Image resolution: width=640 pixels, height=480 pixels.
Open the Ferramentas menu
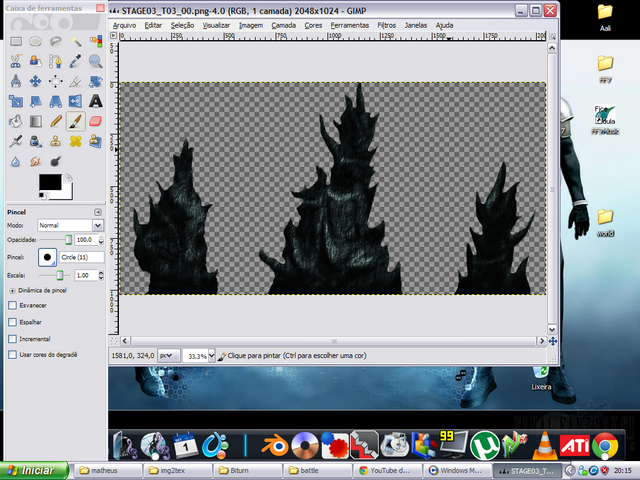pos(350,25)
